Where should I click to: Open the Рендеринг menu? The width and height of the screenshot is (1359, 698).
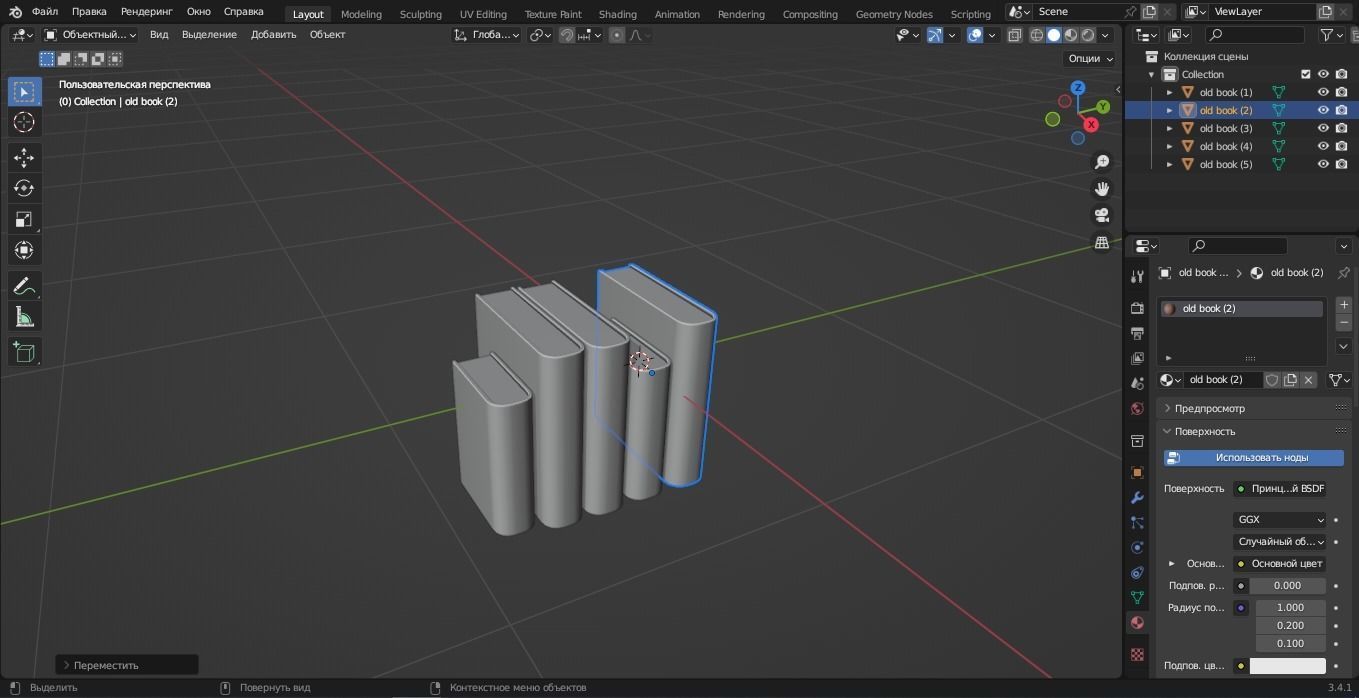tap(146, 12)
